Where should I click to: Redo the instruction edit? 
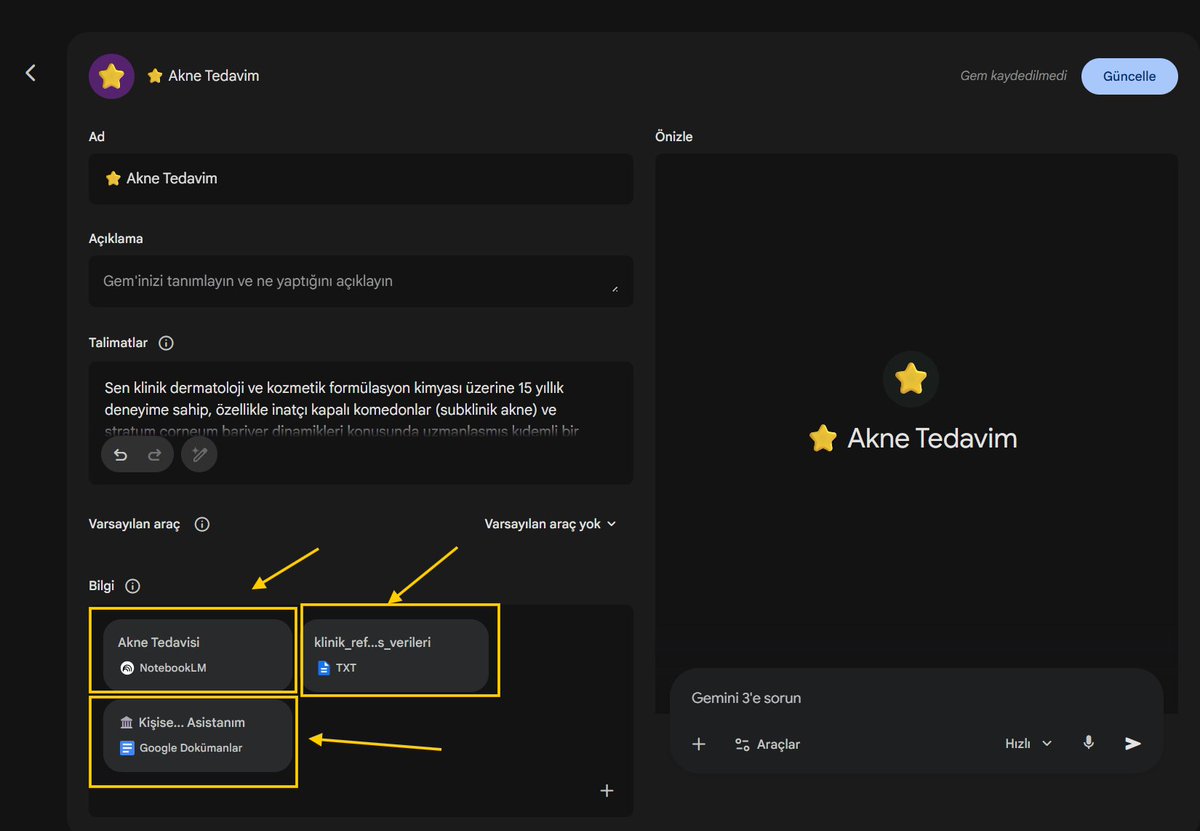155,455
